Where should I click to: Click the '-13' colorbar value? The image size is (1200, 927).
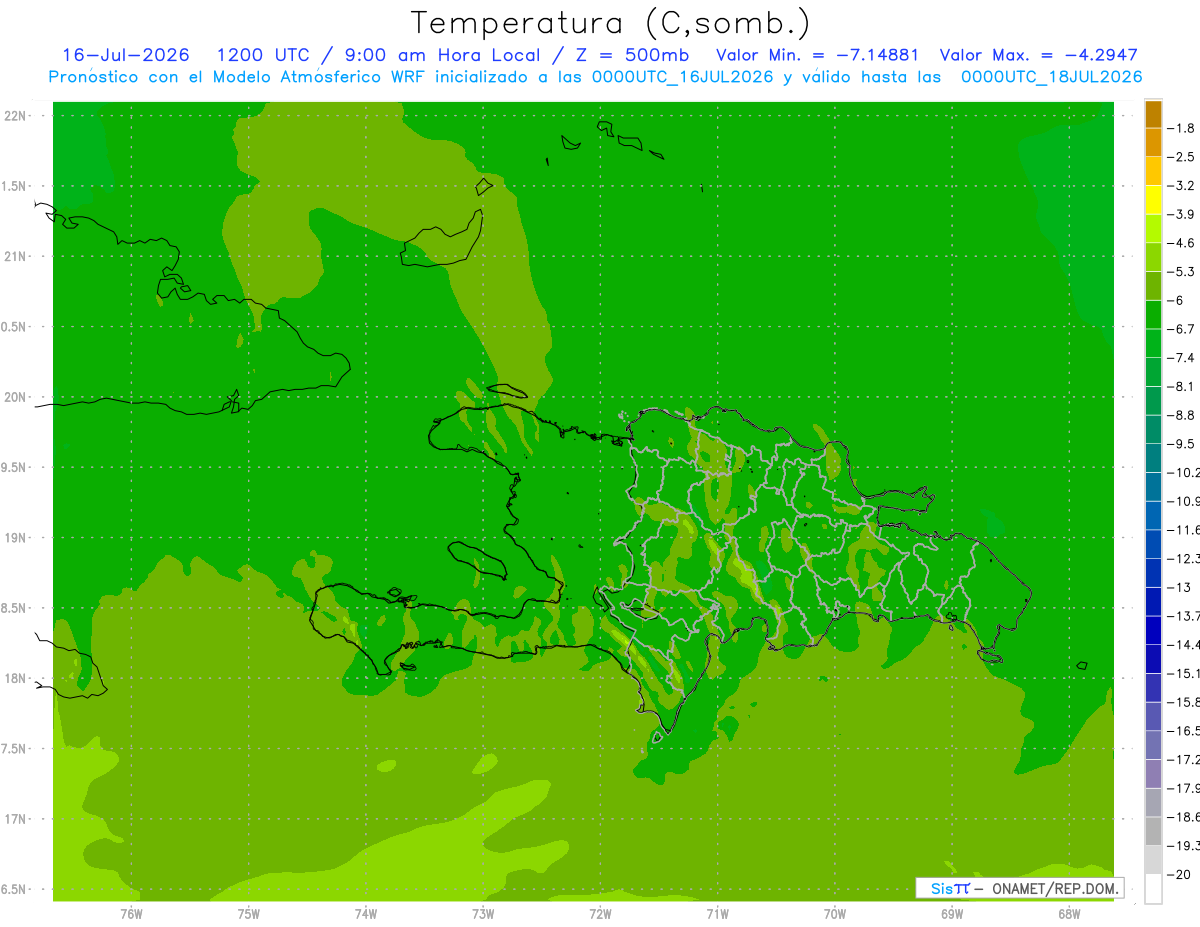pyautogui.click(x=1178, y=587)
